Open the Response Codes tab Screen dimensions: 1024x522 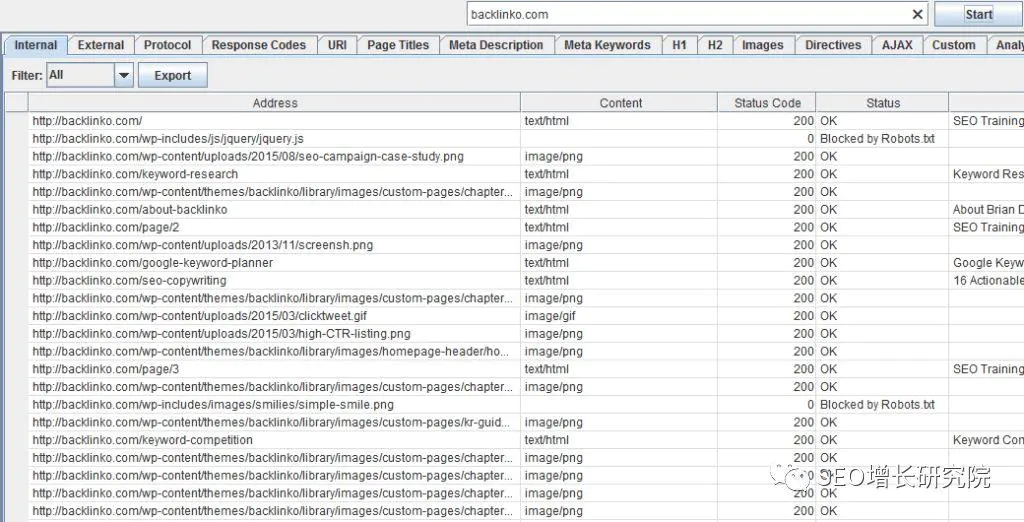259,45
